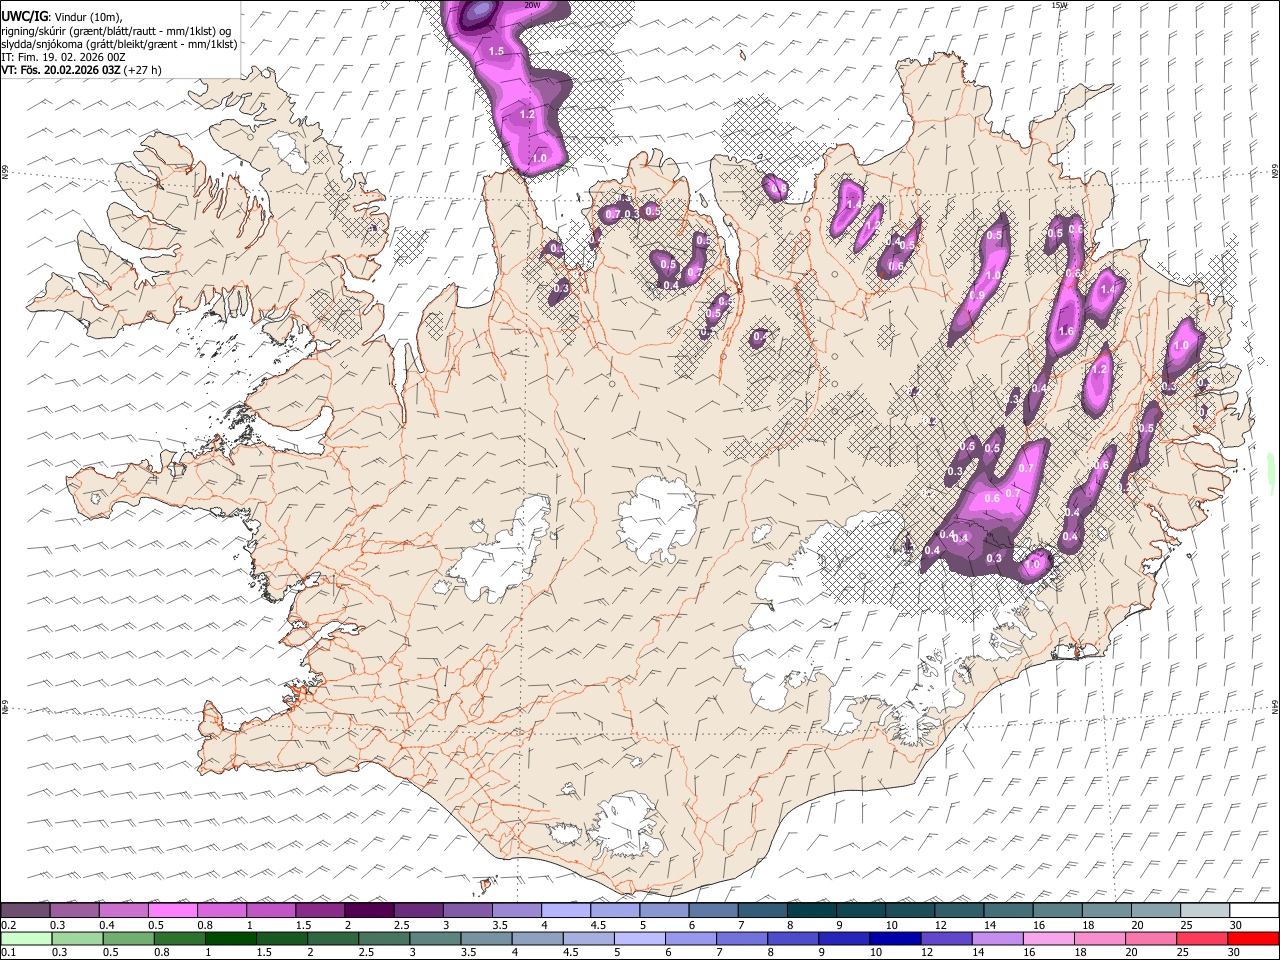
Task: Select the darkest purple upper swatch between 2 and 2.5
Action: (x=368, y=911)
